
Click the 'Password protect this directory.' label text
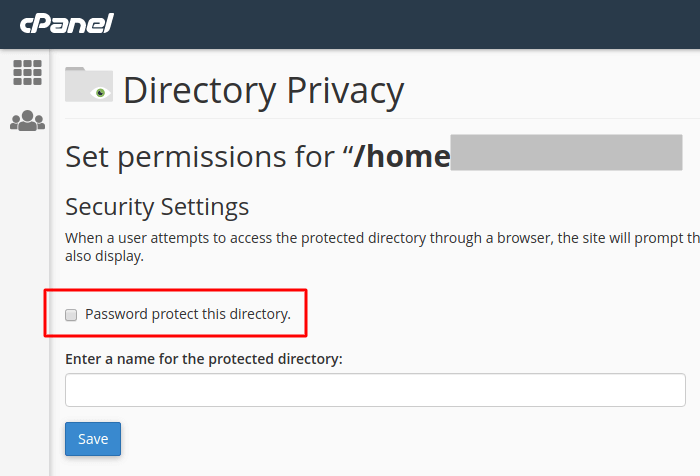coord(188,314)
